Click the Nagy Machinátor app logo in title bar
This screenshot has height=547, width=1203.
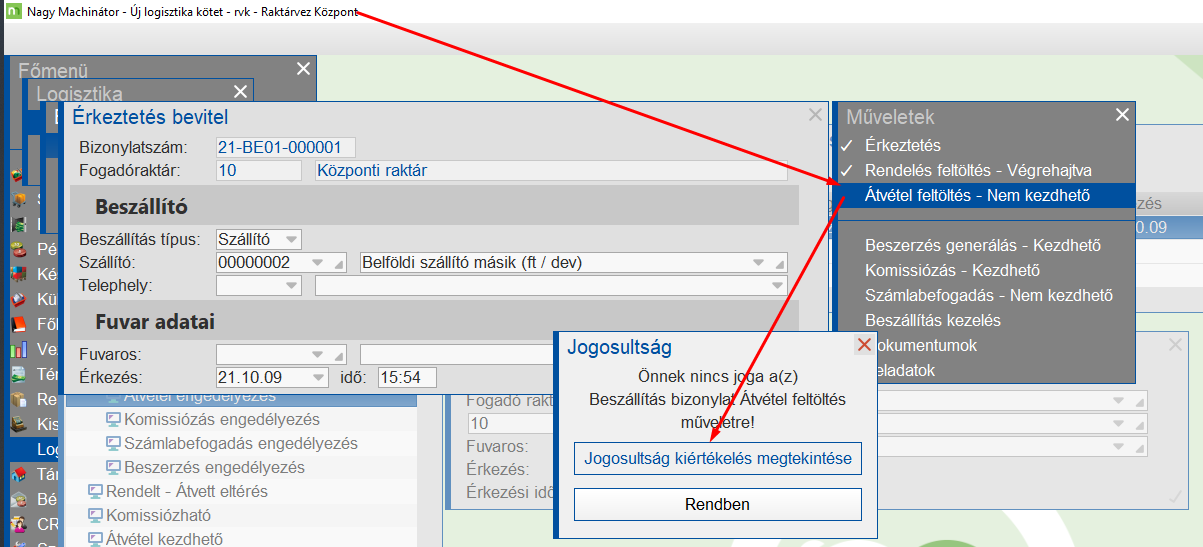[13, 10]
